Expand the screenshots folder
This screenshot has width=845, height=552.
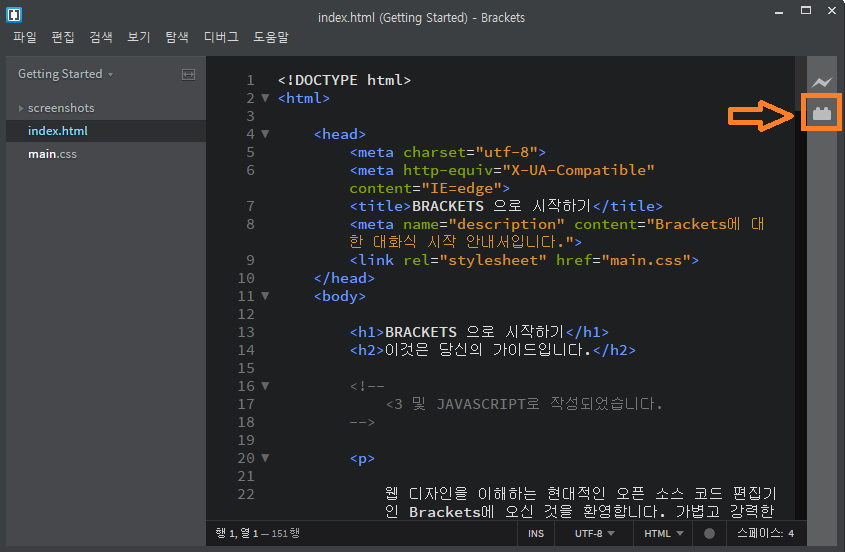(21, 108)
